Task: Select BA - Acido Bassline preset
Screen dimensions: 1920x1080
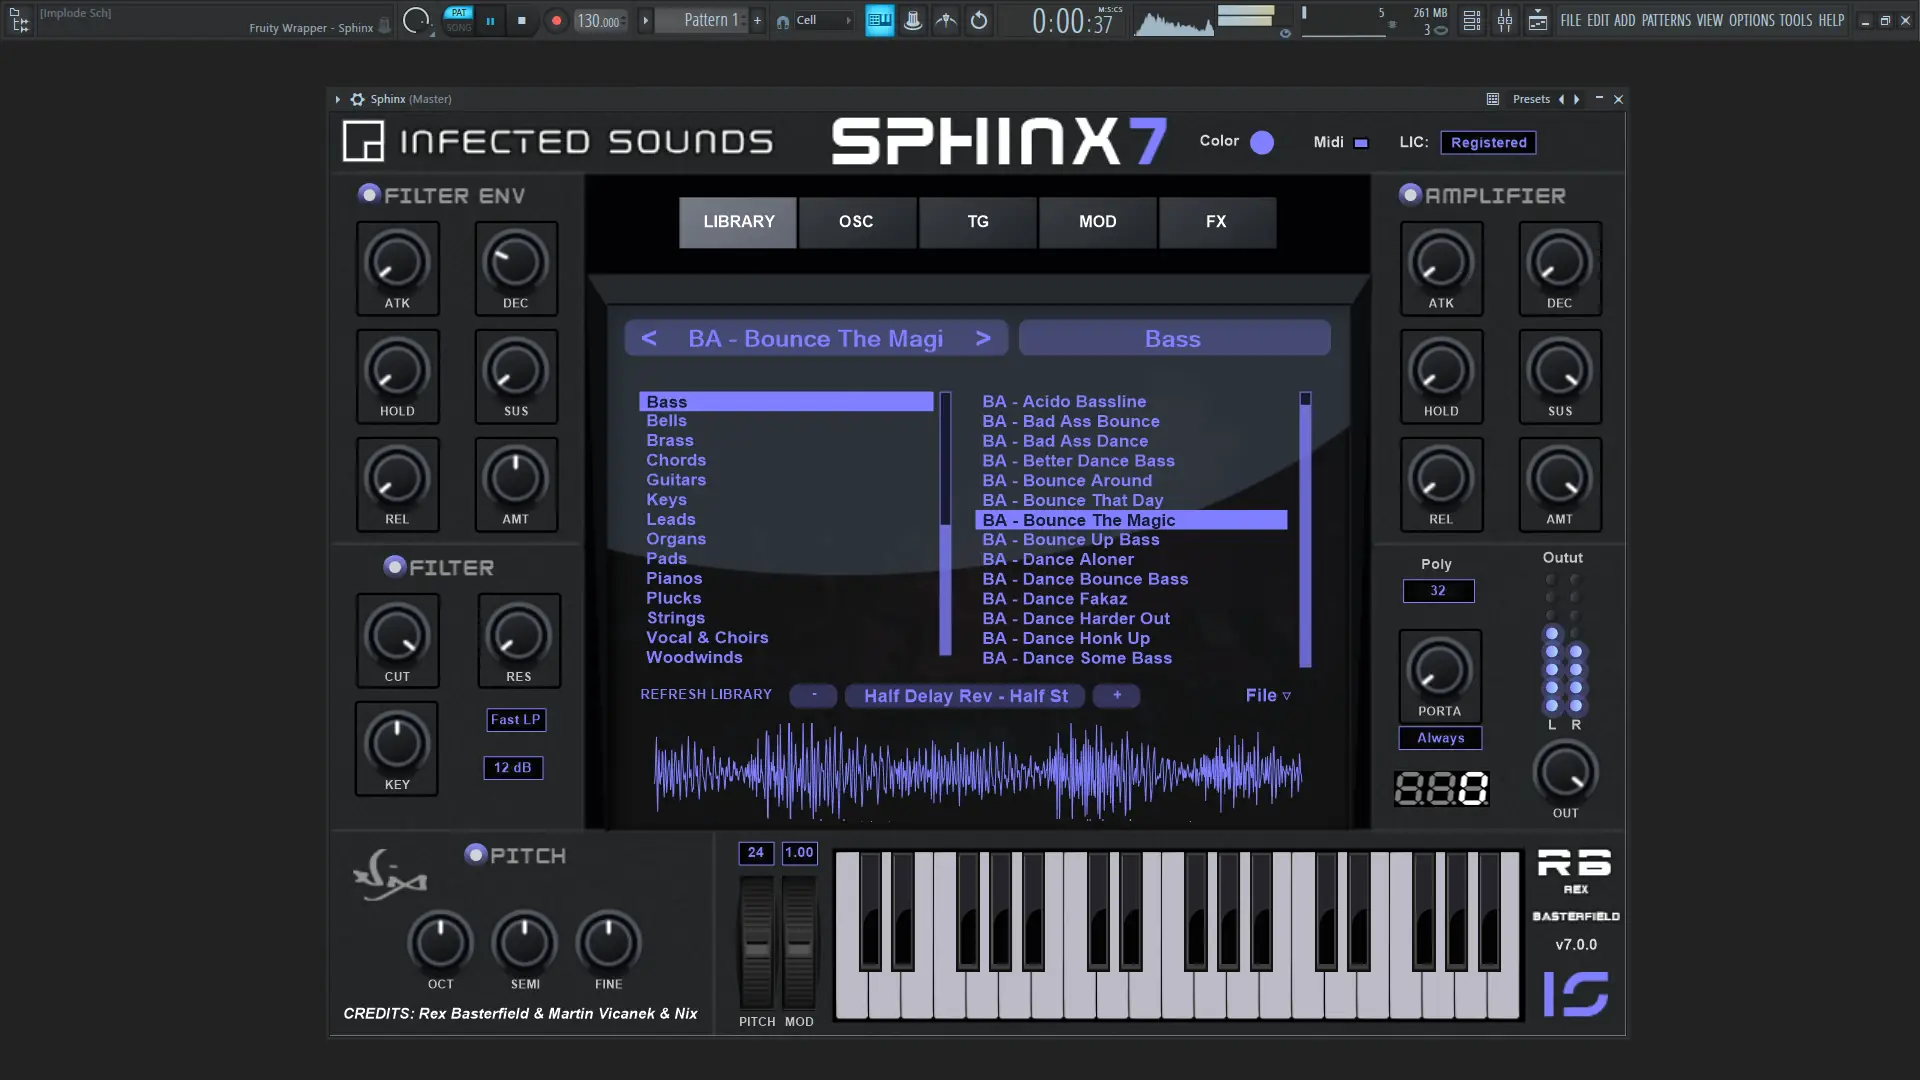Action: click(x=1064, y=401)
